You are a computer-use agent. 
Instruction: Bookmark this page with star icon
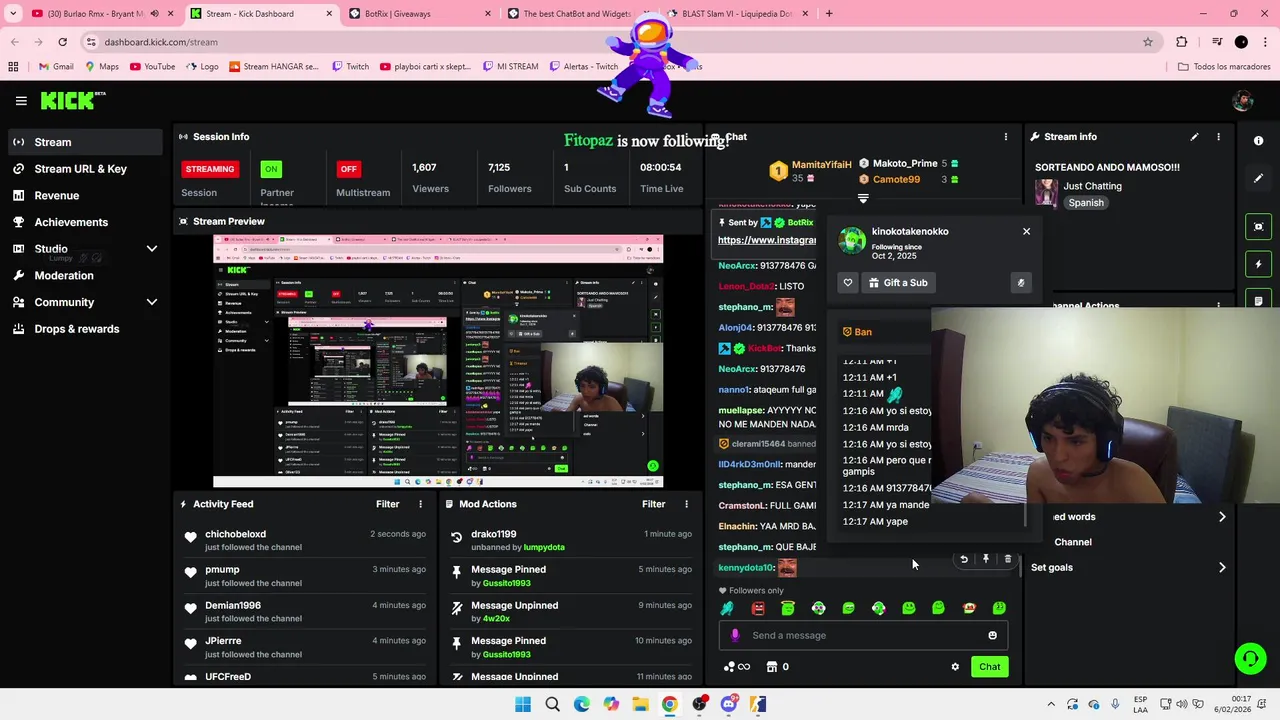(1148, 42)
